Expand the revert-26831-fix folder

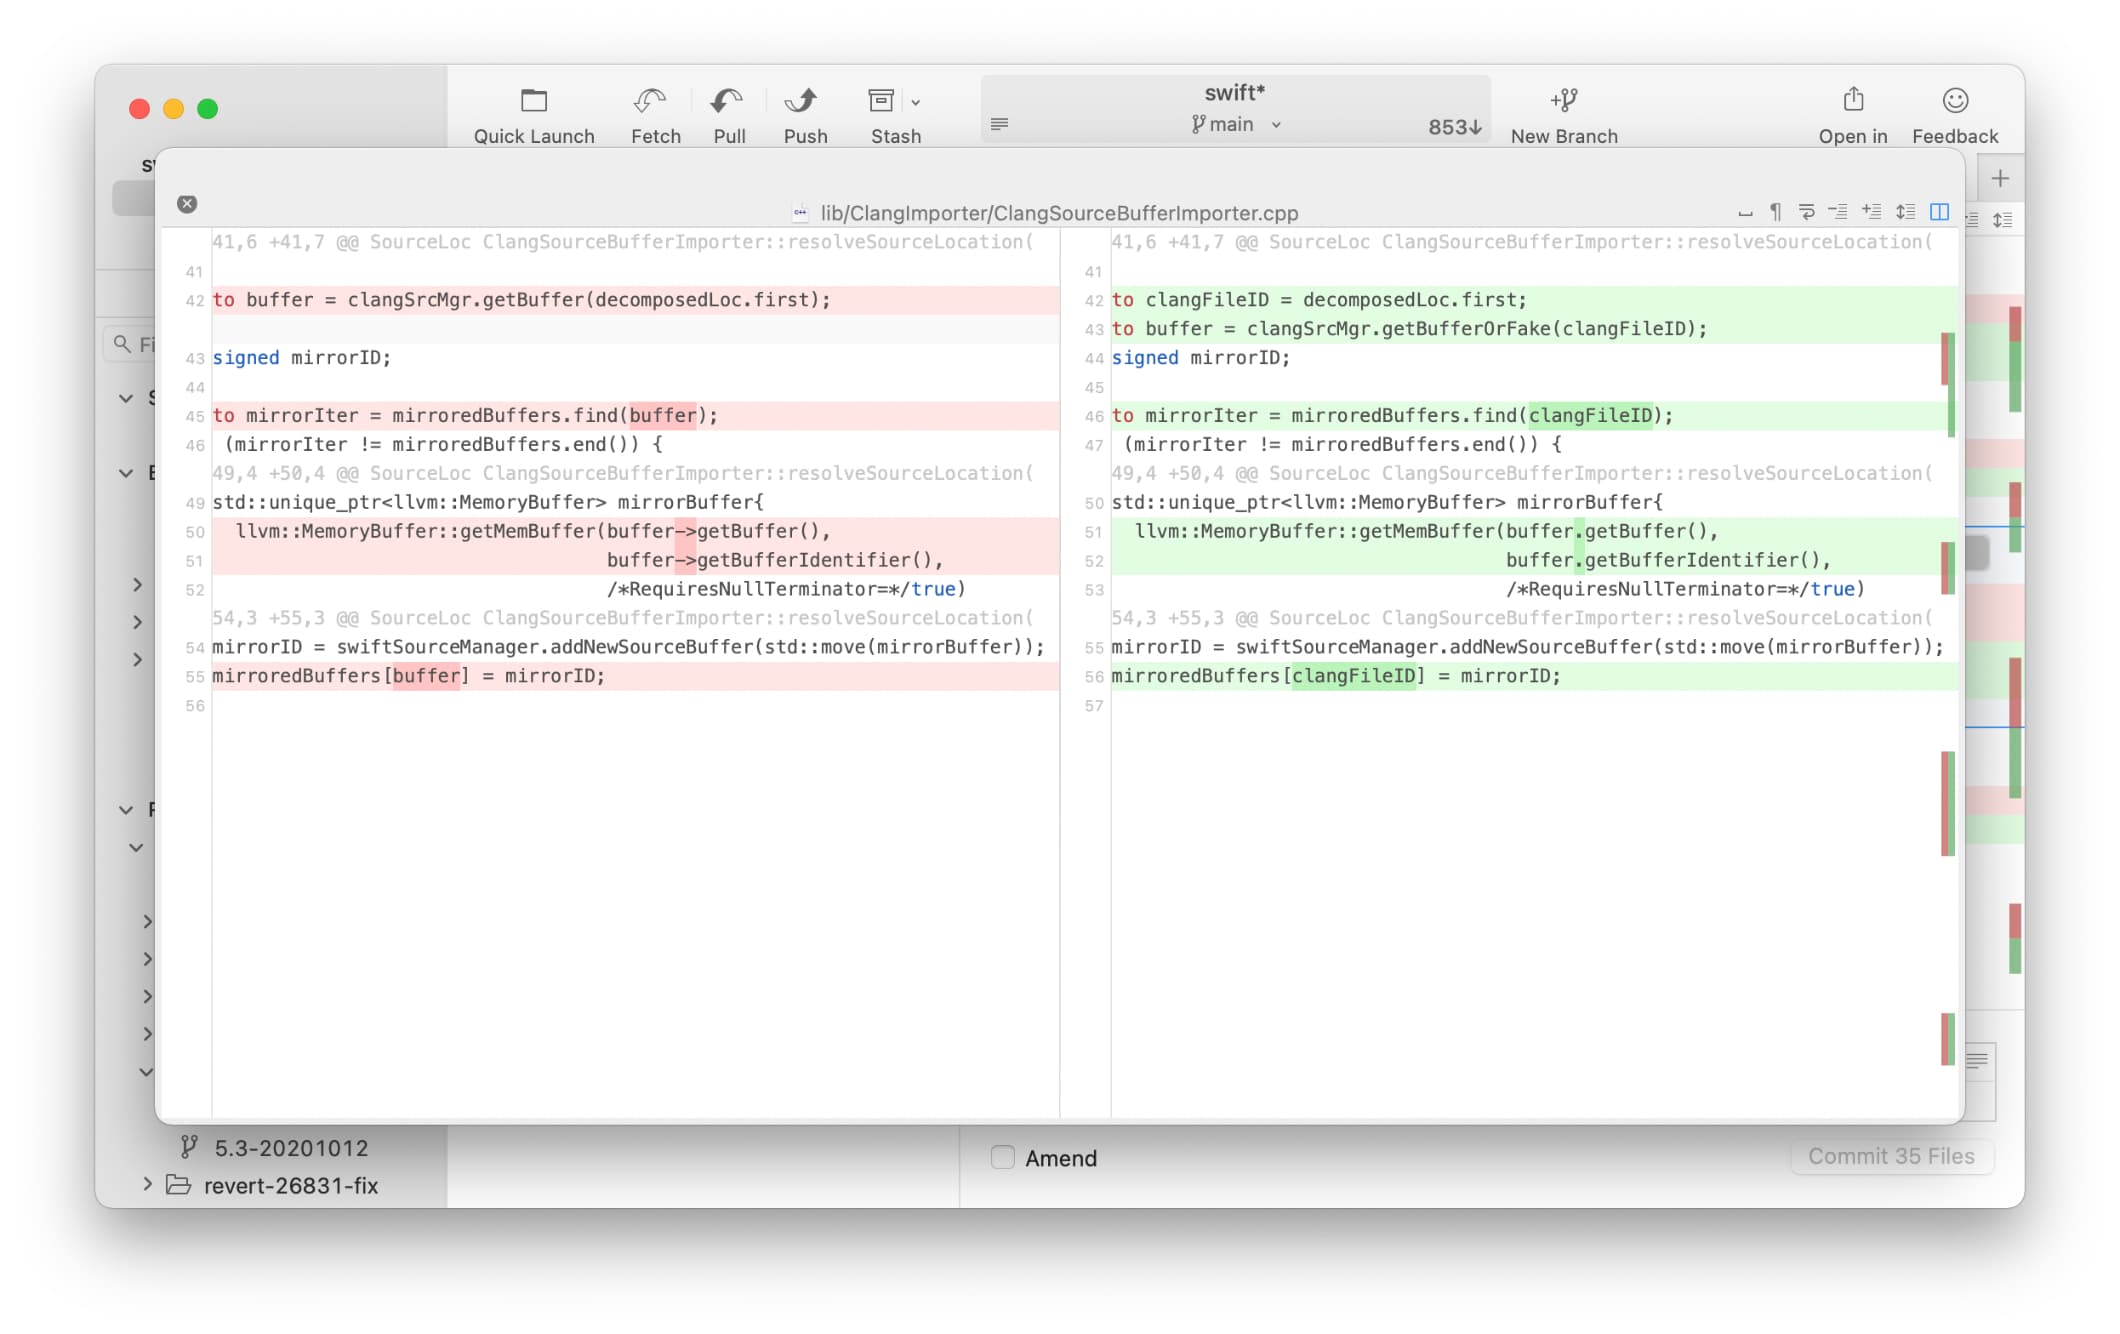(147, 1185)
